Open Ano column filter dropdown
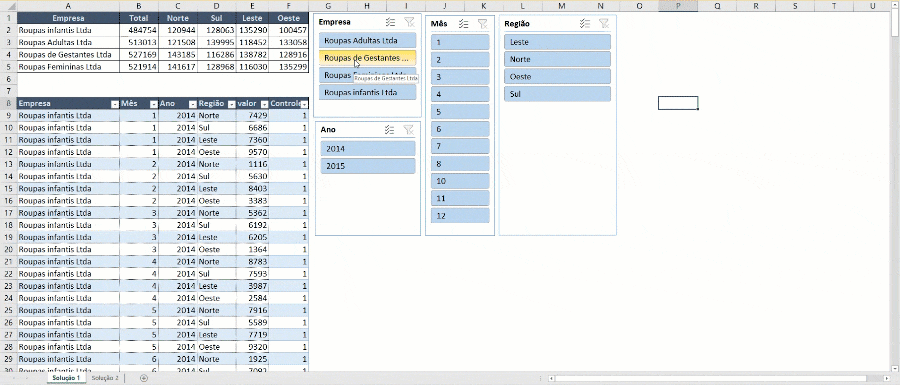The height and width of the screenshot is (385, 900). [x=192, y=104]
